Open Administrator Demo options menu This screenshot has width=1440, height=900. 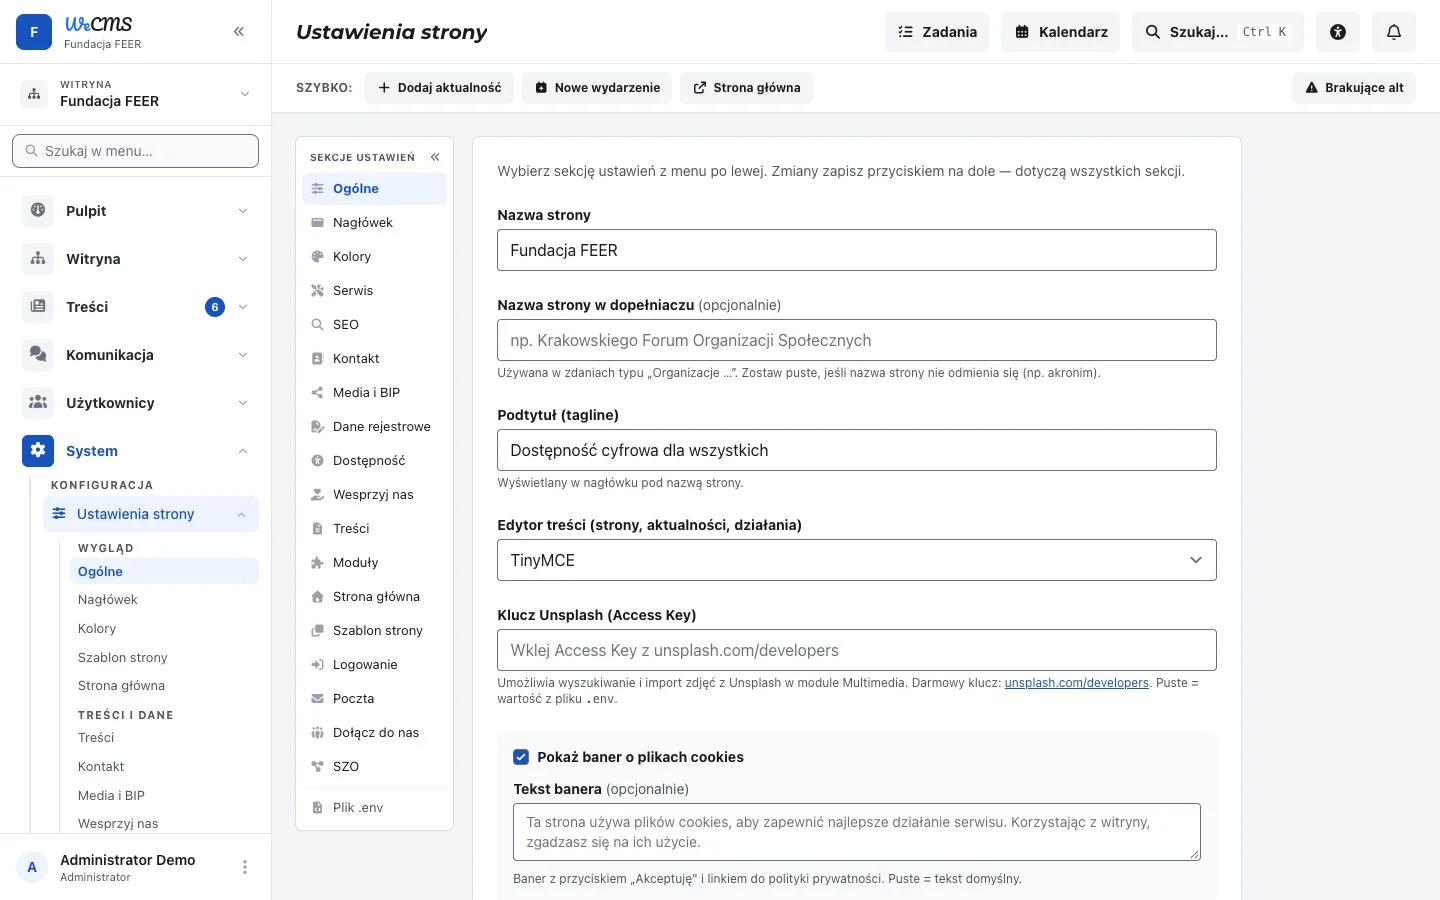coord(245,867)
